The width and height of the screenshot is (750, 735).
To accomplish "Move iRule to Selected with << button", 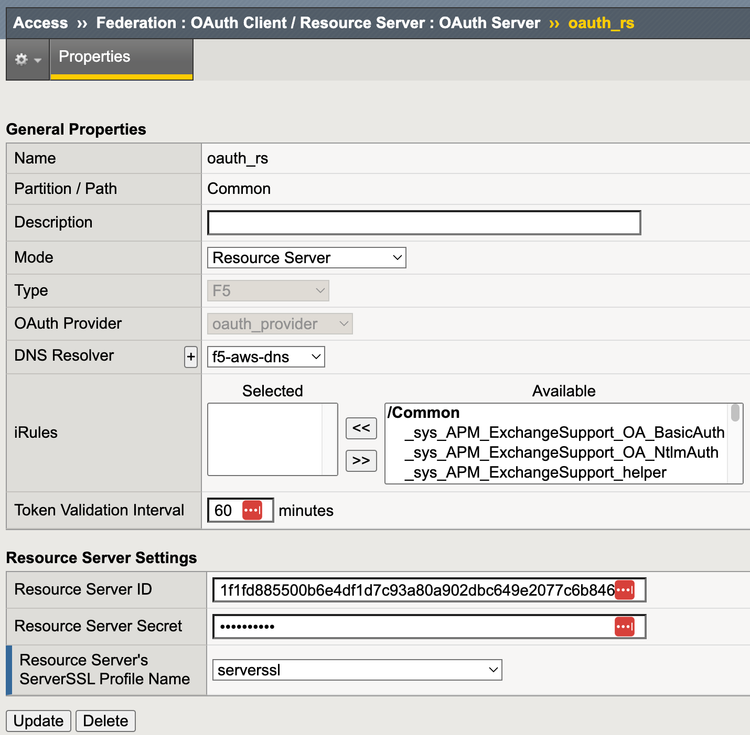I will point(360,428).
